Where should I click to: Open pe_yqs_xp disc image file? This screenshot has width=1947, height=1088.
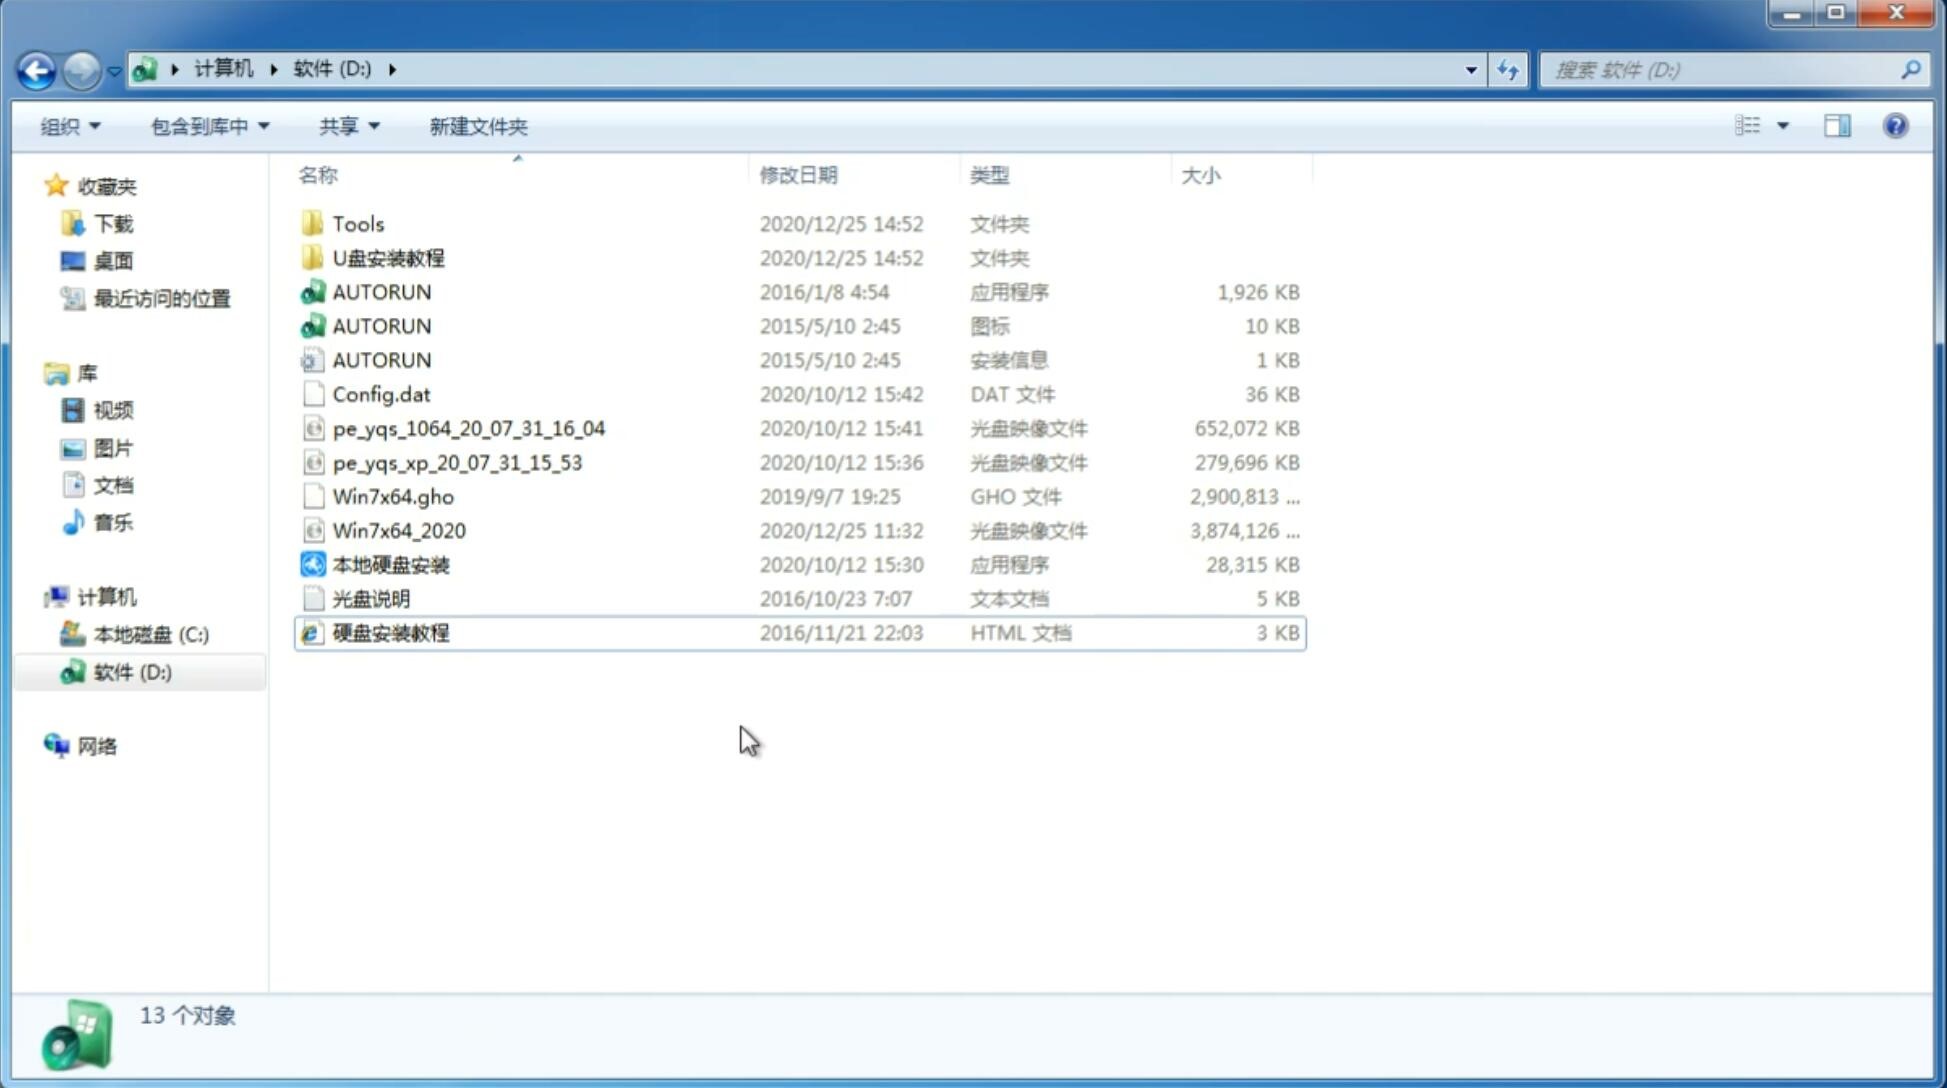(x=457, y=462)
